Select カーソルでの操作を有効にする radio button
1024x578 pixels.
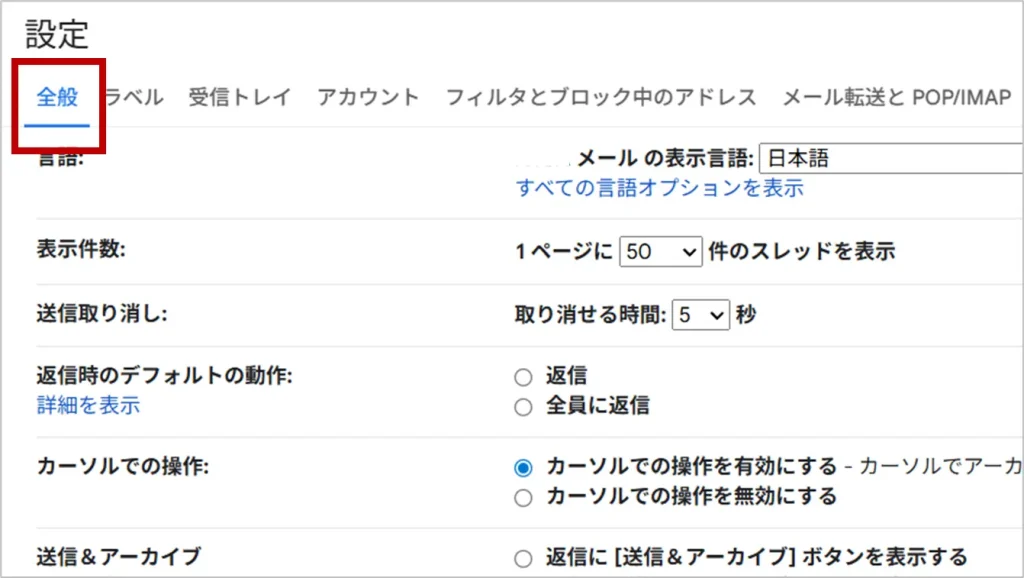click(x=523, y=467)
